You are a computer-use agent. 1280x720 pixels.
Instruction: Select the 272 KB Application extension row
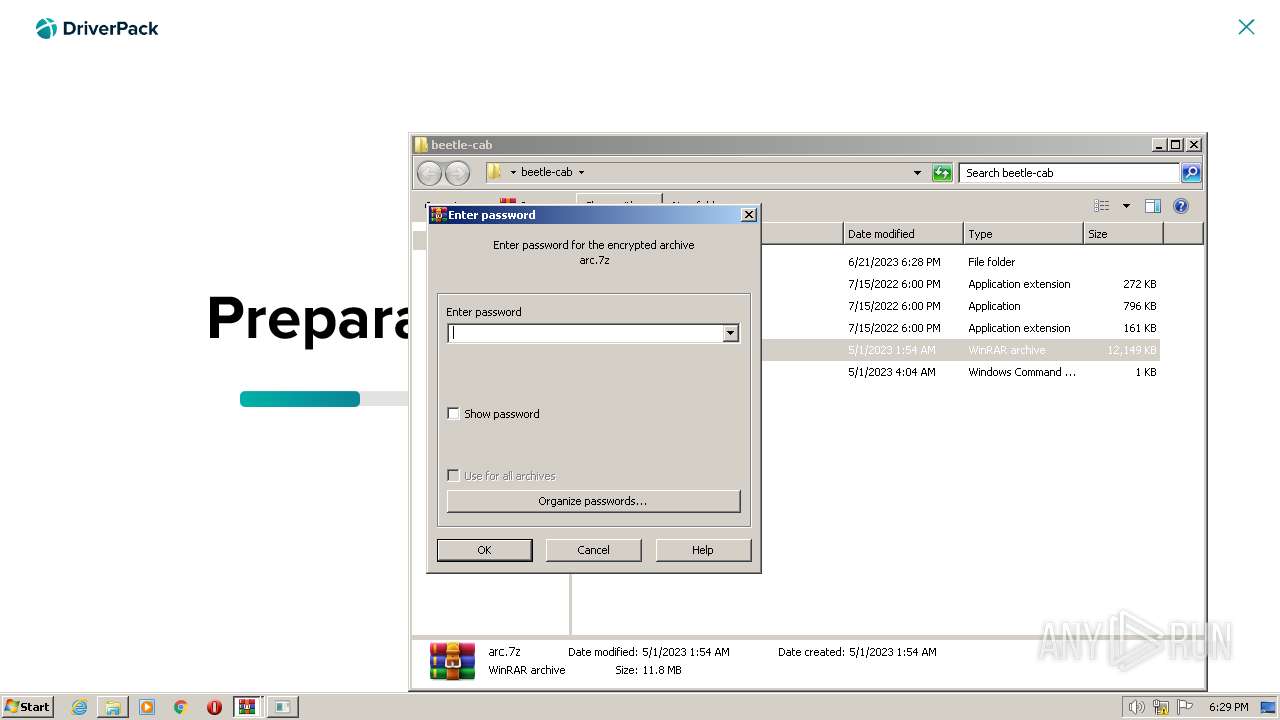click(960, 284)
